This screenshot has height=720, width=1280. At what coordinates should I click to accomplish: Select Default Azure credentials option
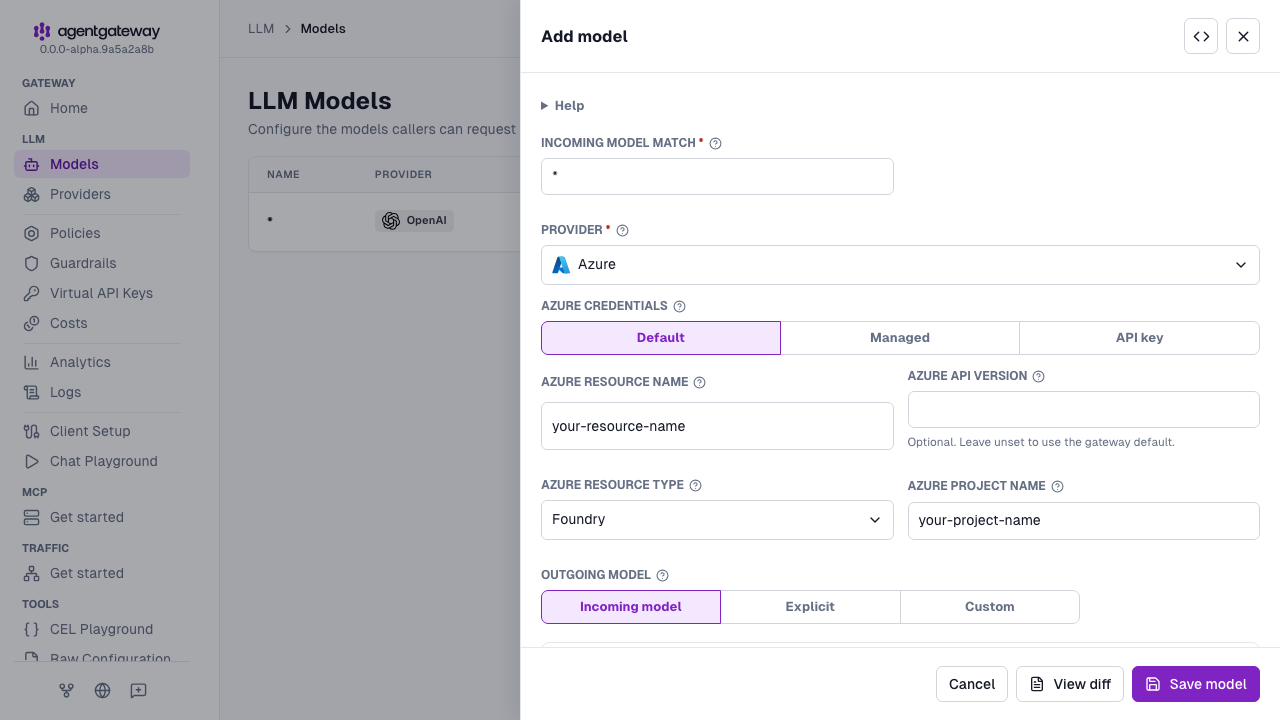click(661, 338)
